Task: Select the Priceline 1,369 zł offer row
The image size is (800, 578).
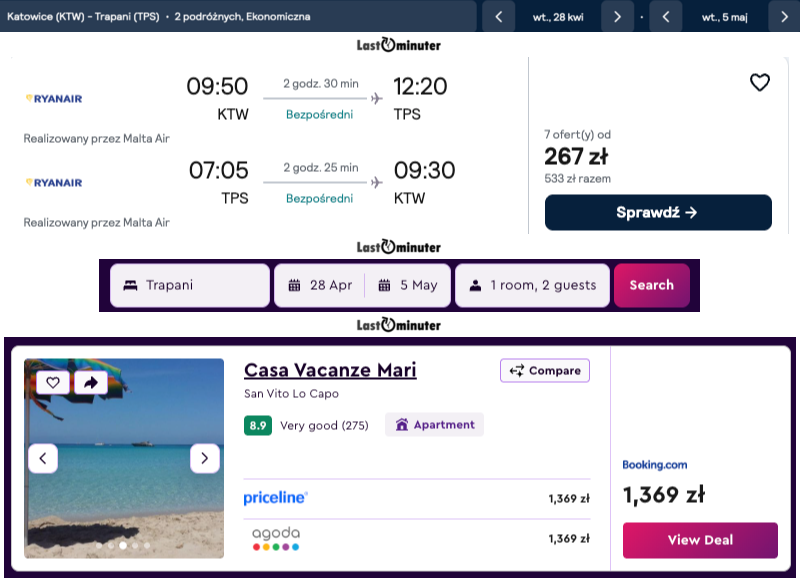Action: click(417, 498)
